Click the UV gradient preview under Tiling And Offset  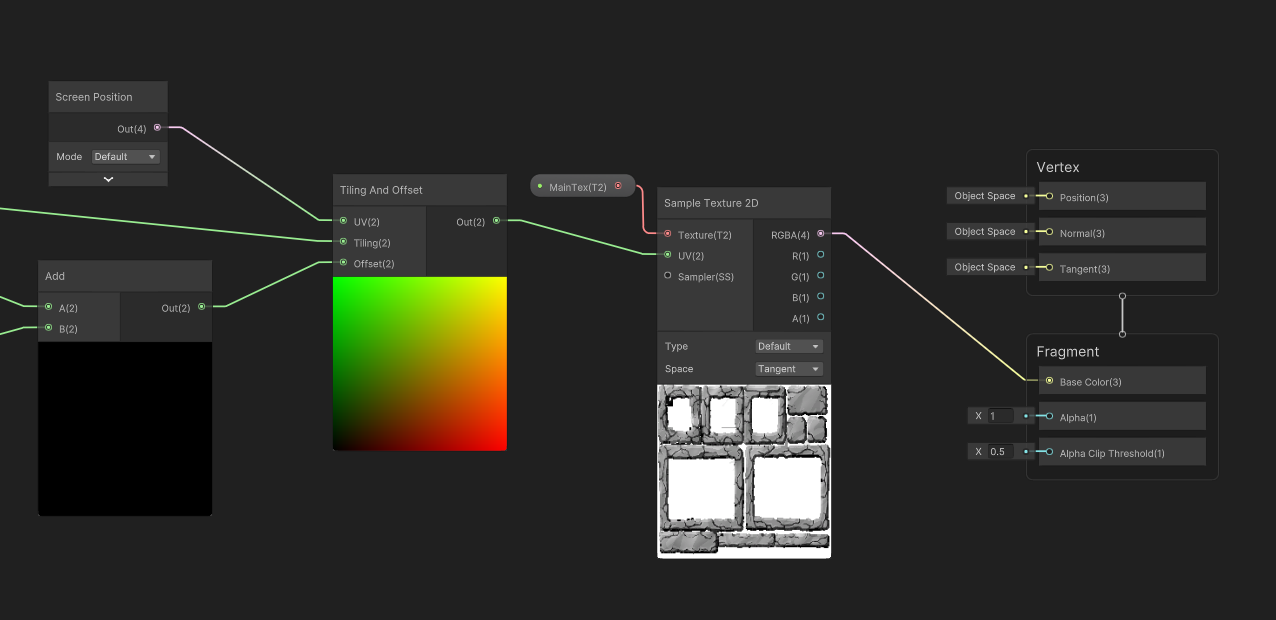pyautogui.click(x=419, y=363)
